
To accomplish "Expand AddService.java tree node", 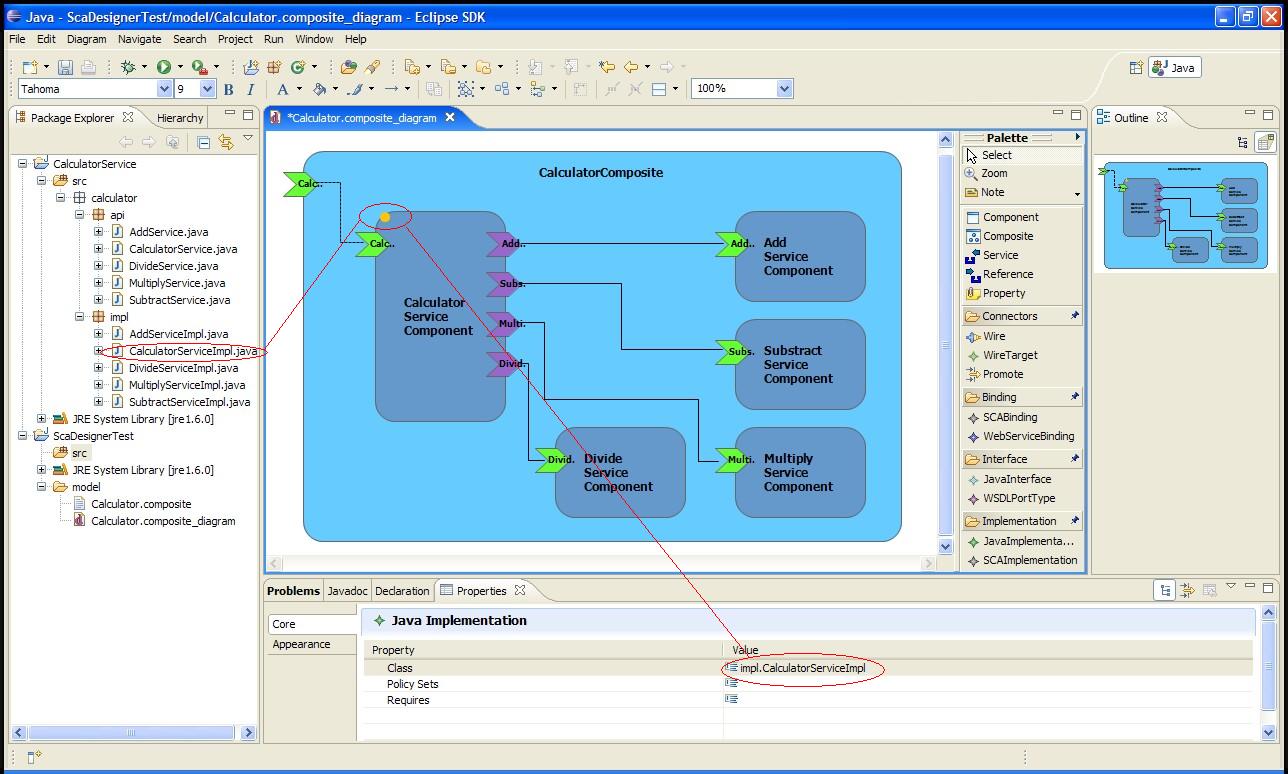I will click(98, 232).
